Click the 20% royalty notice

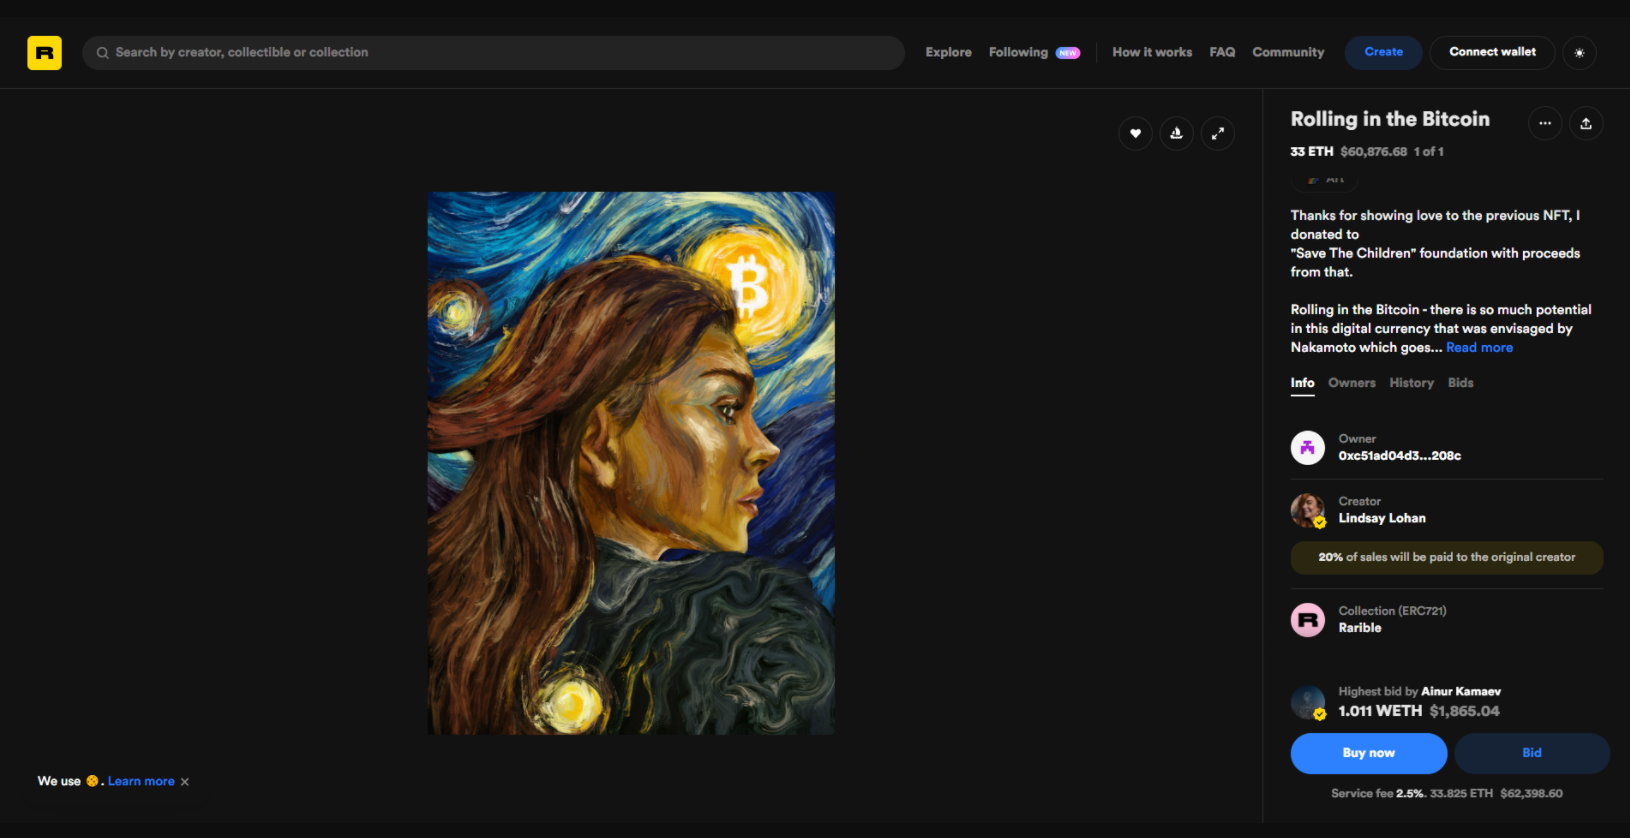point(1446,557)
